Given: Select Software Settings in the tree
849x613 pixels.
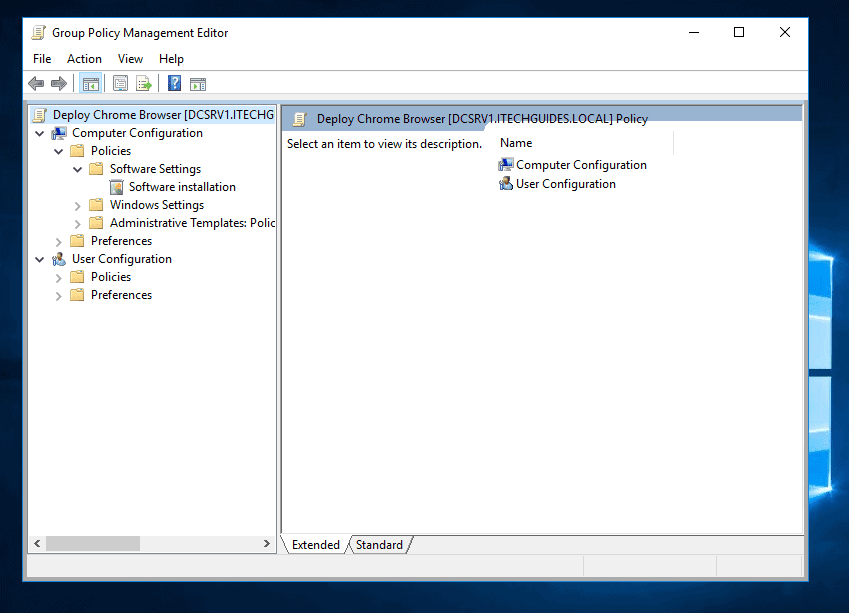Looking at the screenshot, I should coord(155,169).
